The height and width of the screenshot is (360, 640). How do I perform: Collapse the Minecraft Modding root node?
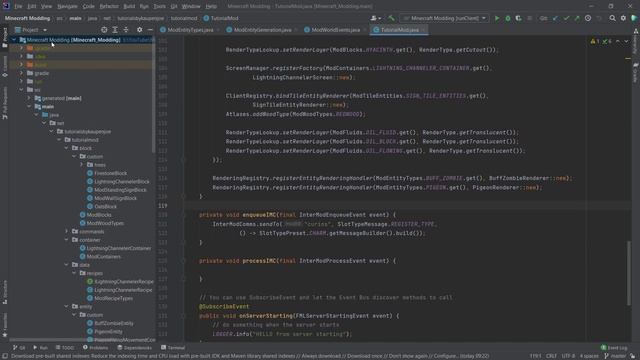(x=14, y=40)
